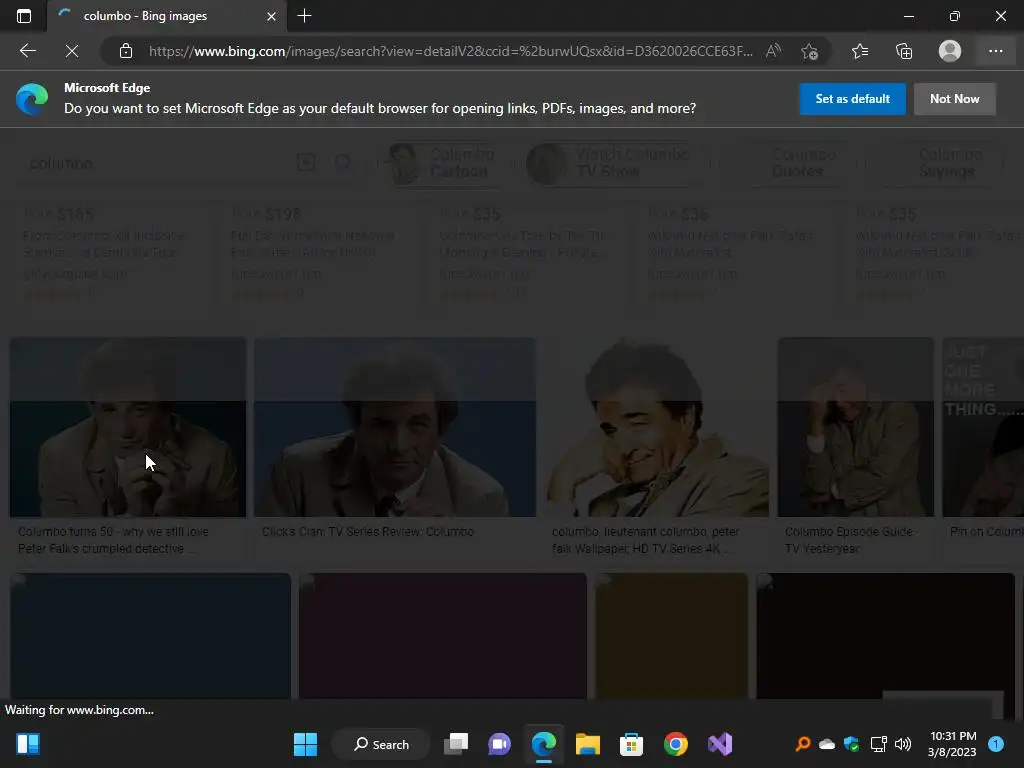This screenshot has width=1024, height=768.
Task: Switch to Microsoft Edge on taskbar
Action: [x=543, y=744]
